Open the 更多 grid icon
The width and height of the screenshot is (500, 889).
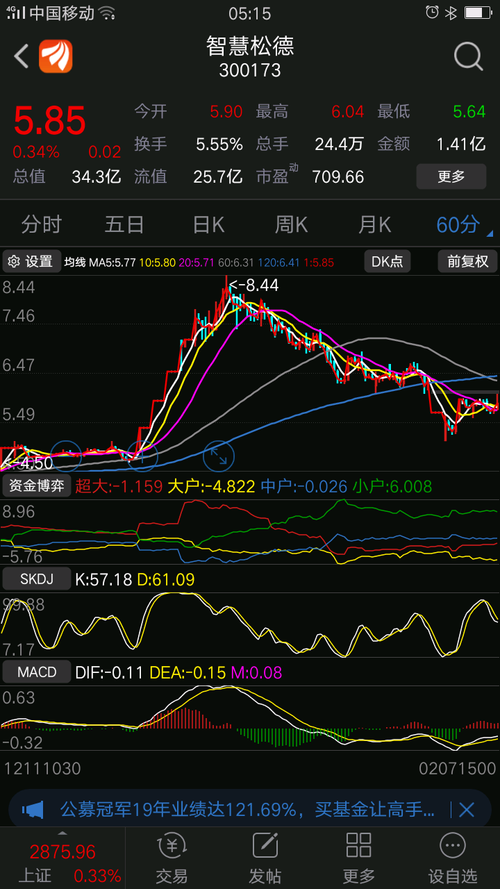point(358,846)
